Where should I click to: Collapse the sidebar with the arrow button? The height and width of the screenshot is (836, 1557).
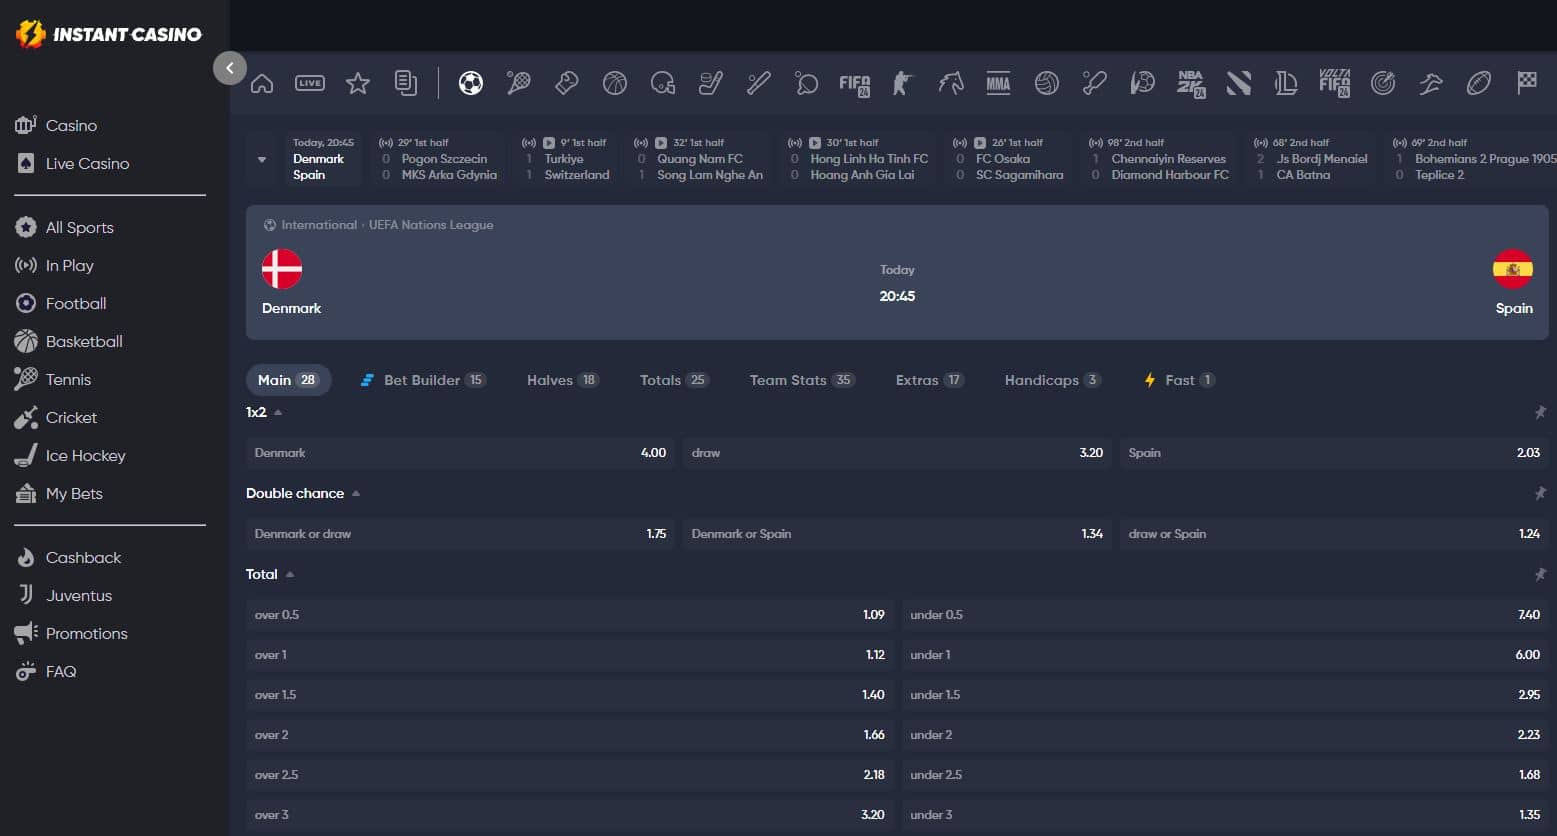230,68
